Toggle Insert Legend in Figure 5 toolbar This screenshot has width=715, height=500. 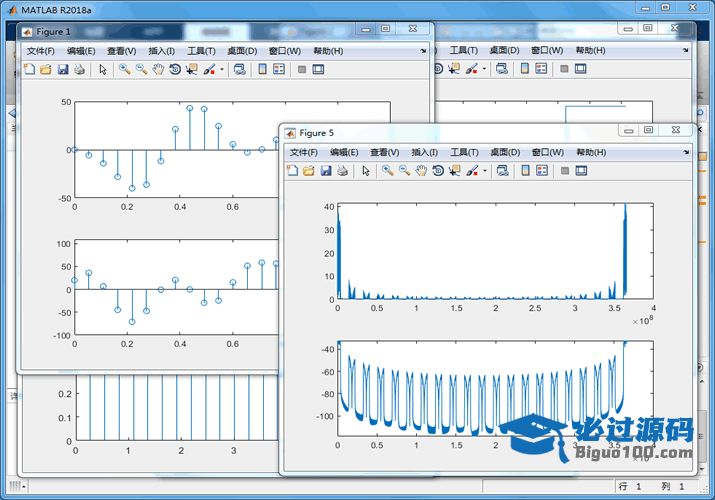(x=541, y=171)
